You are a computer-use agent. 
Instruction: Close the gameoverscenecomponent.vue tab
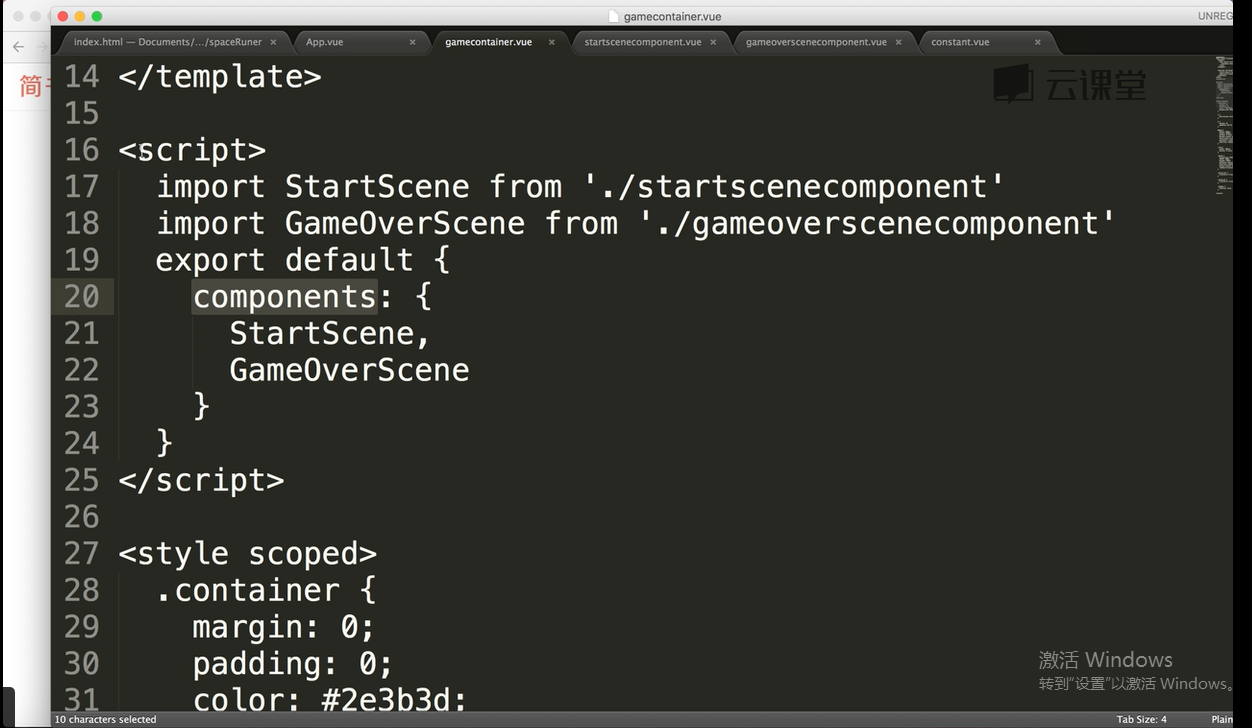[x=899, y=42]
